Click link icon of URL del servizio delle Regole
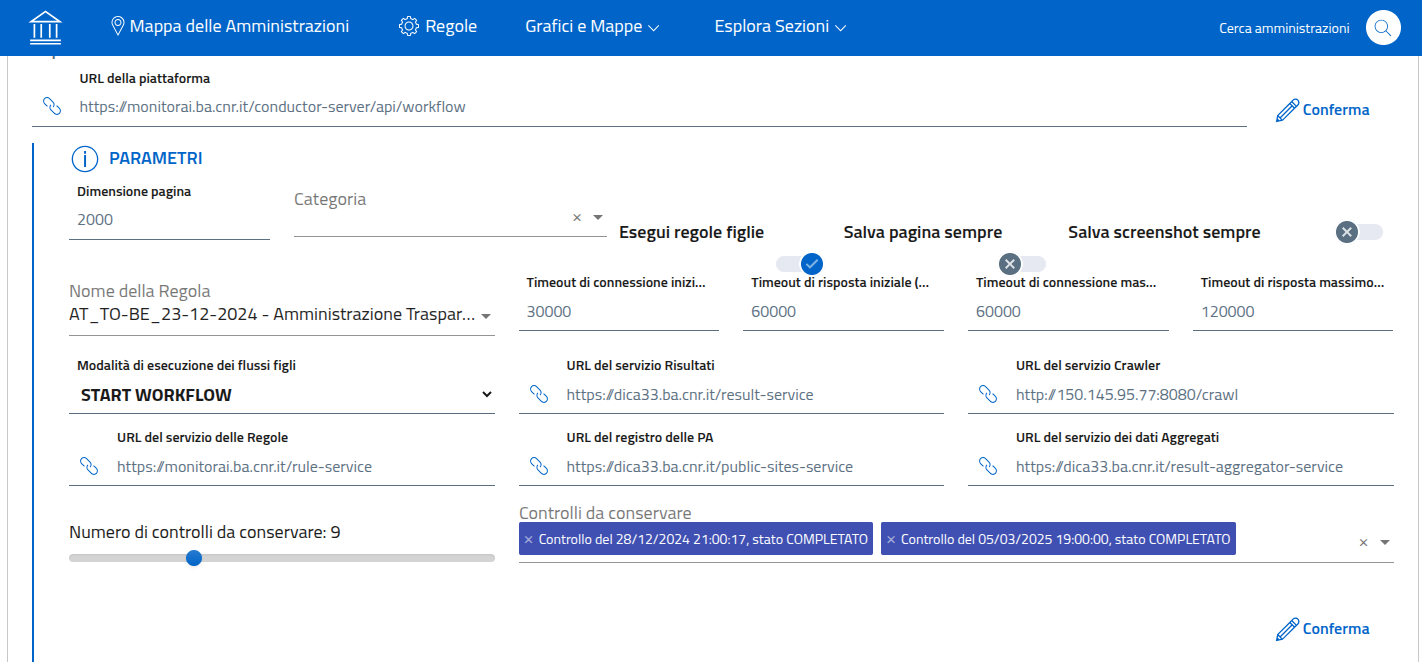This screenshot has width=1422, height=662. [89, 466]
